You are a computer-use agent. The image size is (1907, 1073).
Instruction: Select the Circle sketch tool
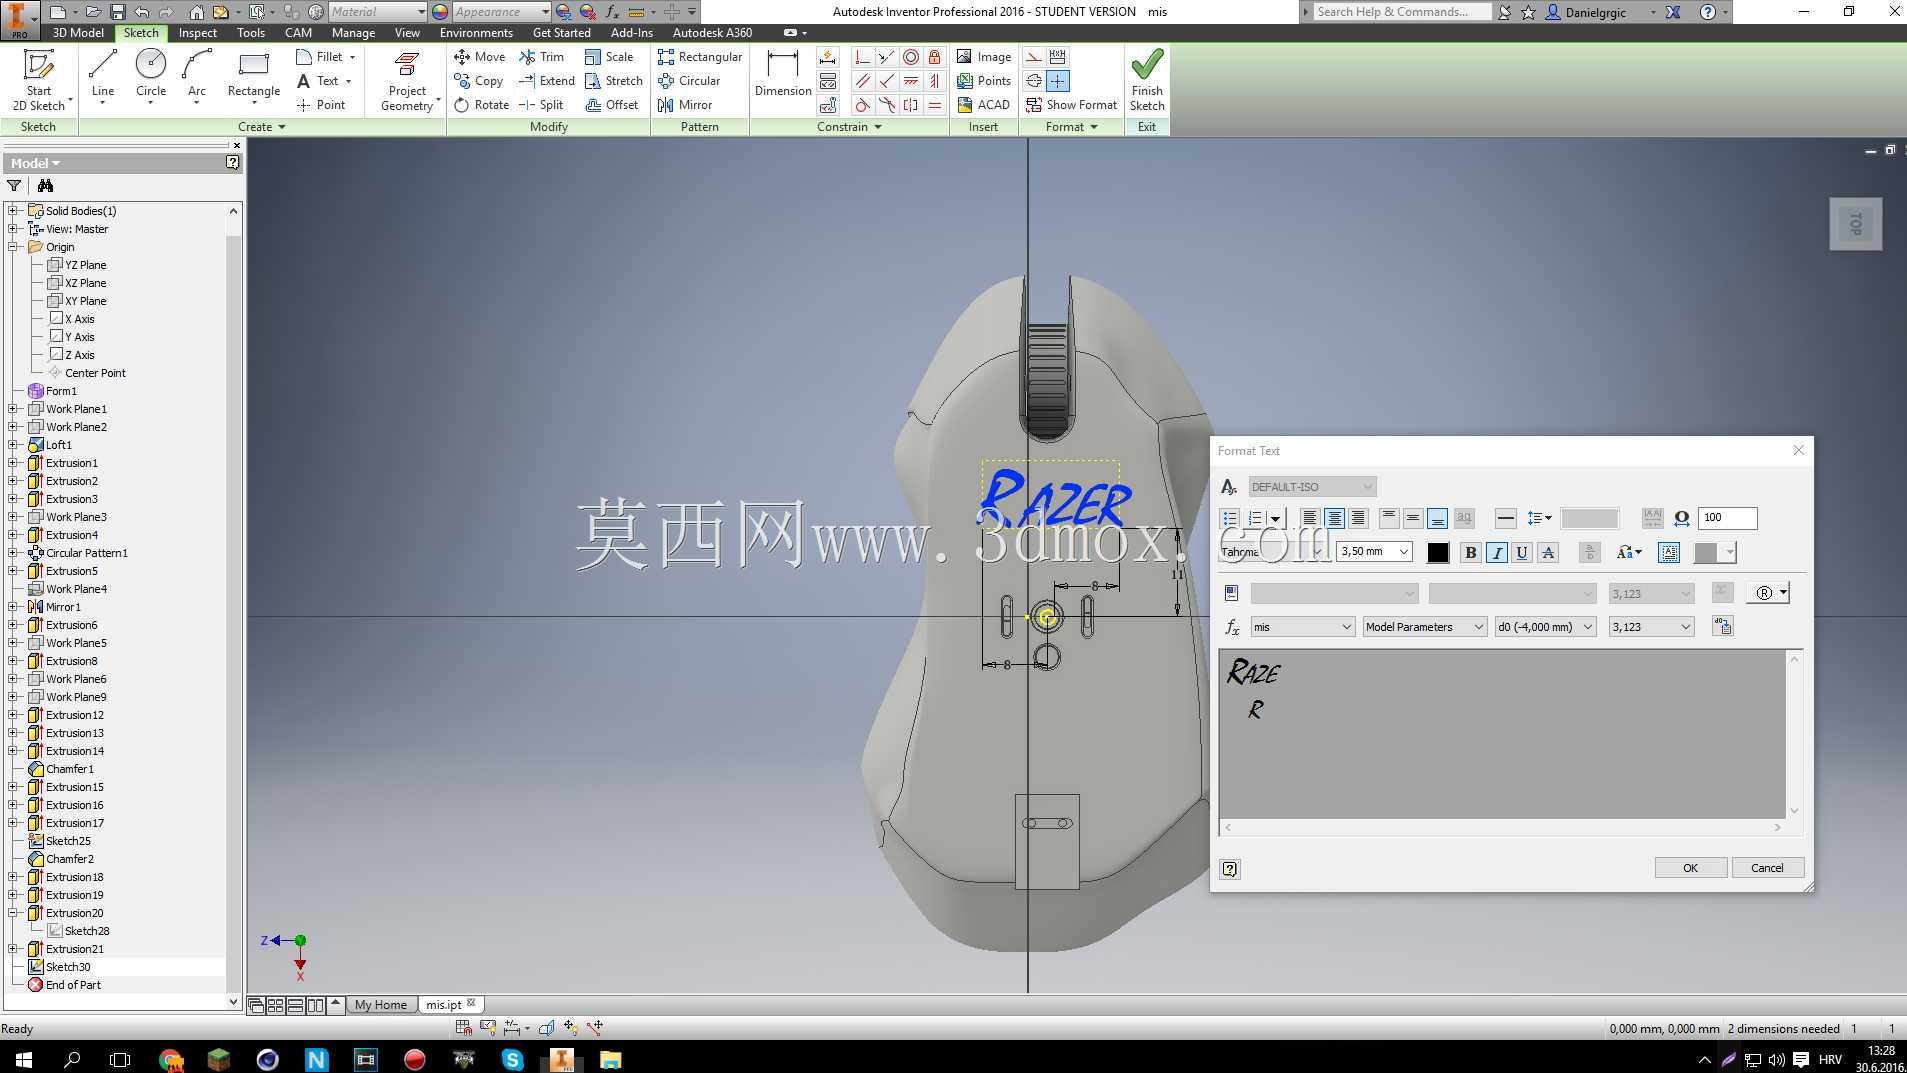(x=151, y=75)
